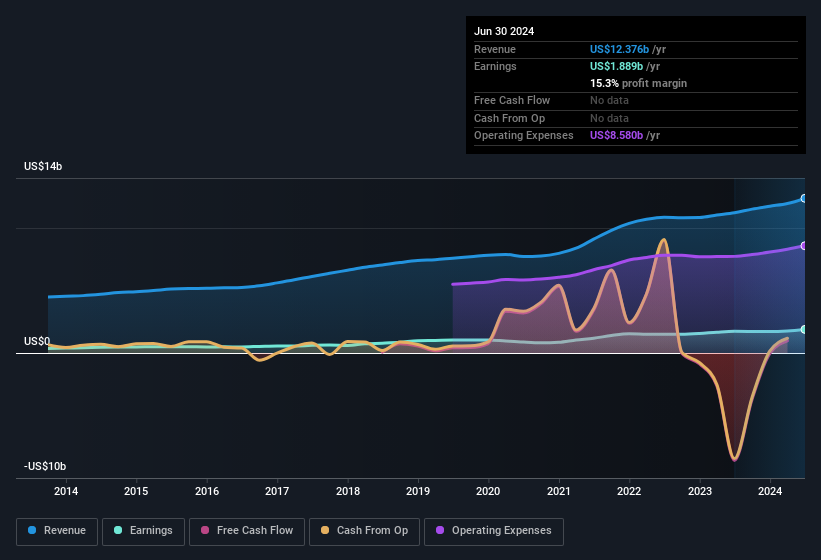
Task: Click the 2019 x-axis label
Action: pyautogui.click(x=418, y=491)
